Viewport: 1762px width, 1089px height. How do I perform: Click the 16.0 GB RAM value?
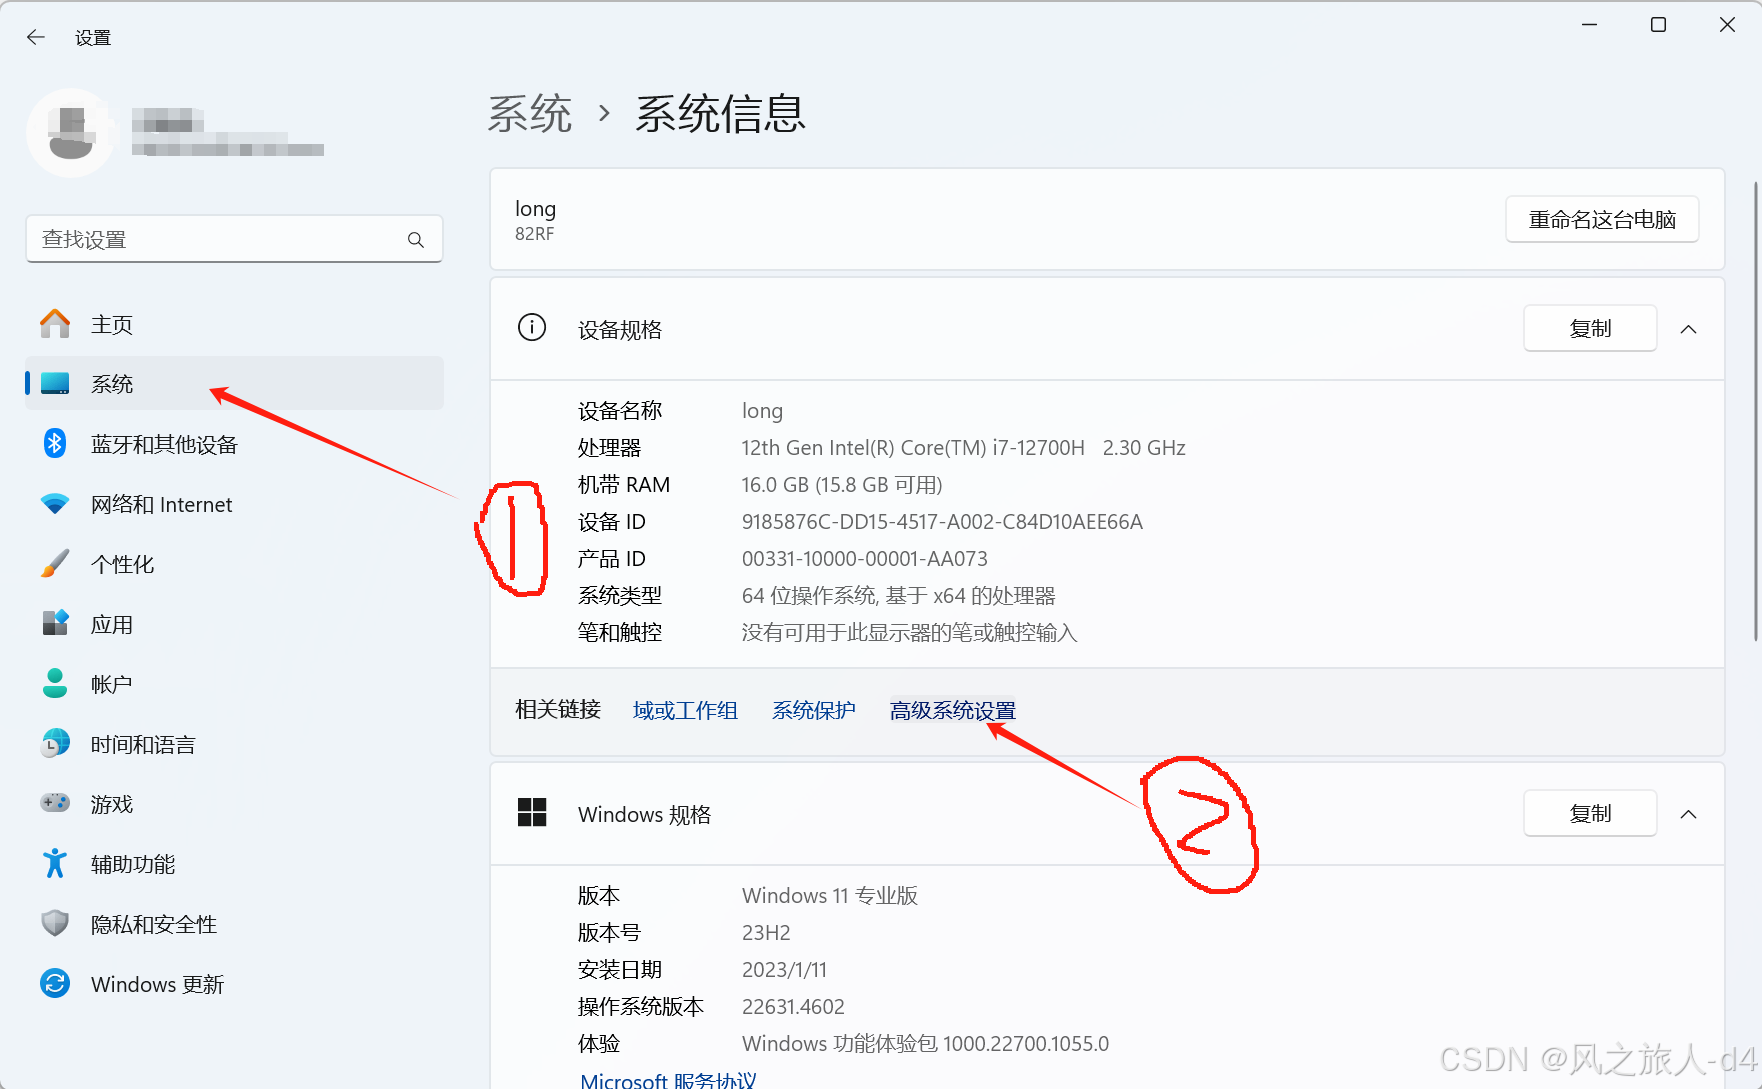click(842, 484)
